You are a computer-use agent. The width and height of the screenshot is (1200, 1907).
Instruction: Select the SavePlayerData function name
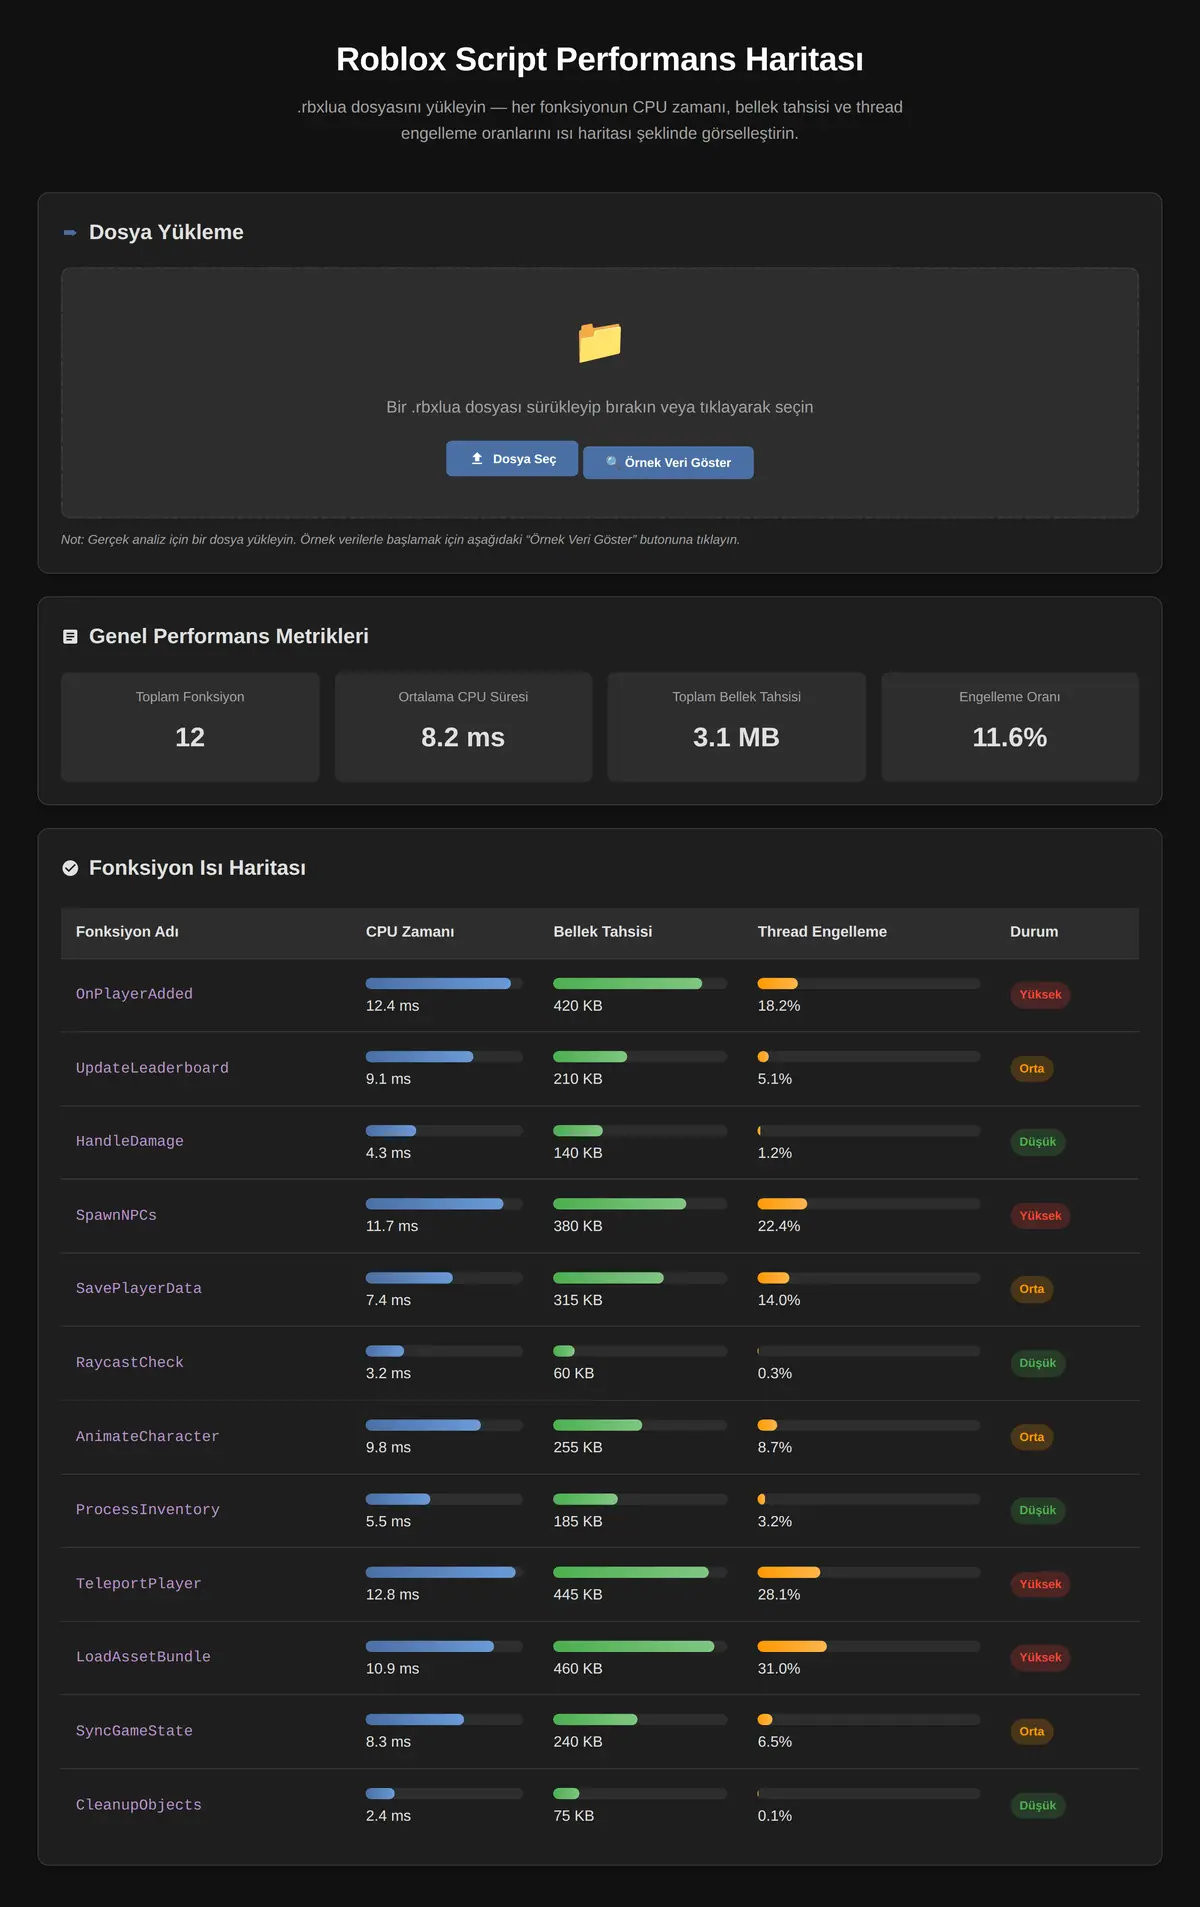pyautogui.click(x=139, y=1288)
